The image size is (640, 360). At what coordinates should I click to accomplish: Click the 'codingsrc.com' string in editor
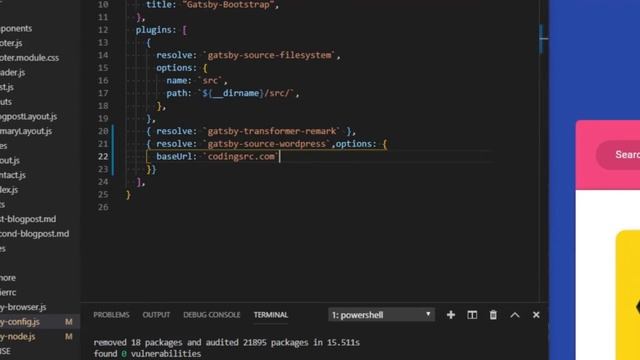tap(241, 156)
